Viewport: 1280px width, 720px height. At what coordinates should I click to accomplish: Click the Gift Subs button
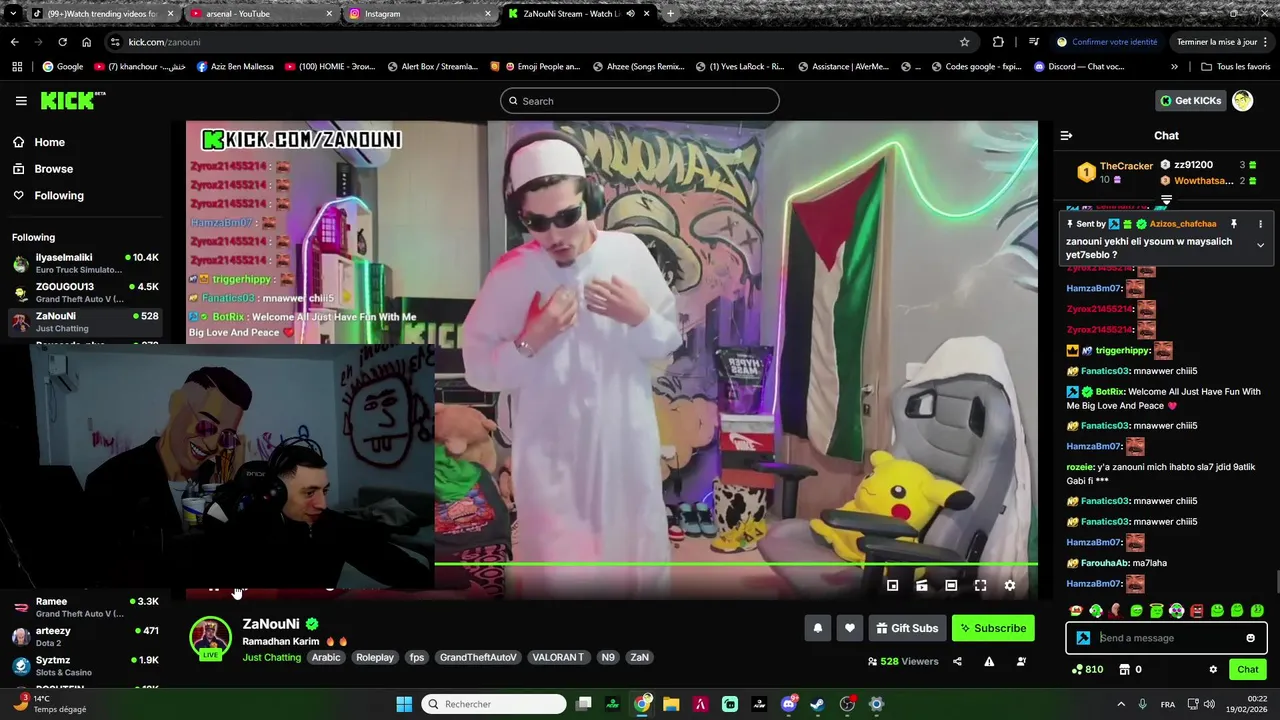(907, 628)
